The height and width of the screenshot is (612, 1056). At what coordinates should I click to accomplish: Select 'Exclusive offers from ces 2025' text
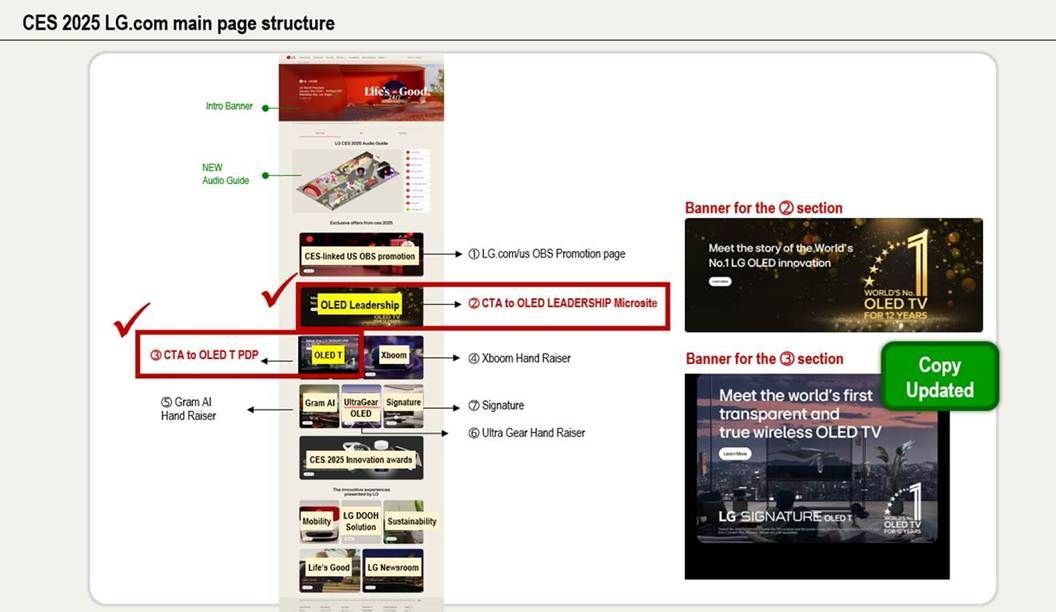tap(361, 223)
